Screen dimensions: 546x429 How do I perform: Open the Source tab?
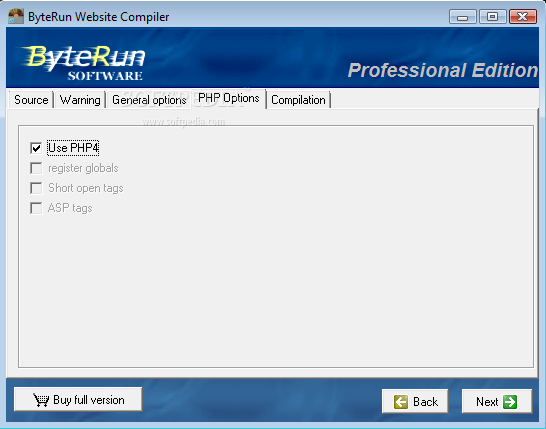point(31,100)
